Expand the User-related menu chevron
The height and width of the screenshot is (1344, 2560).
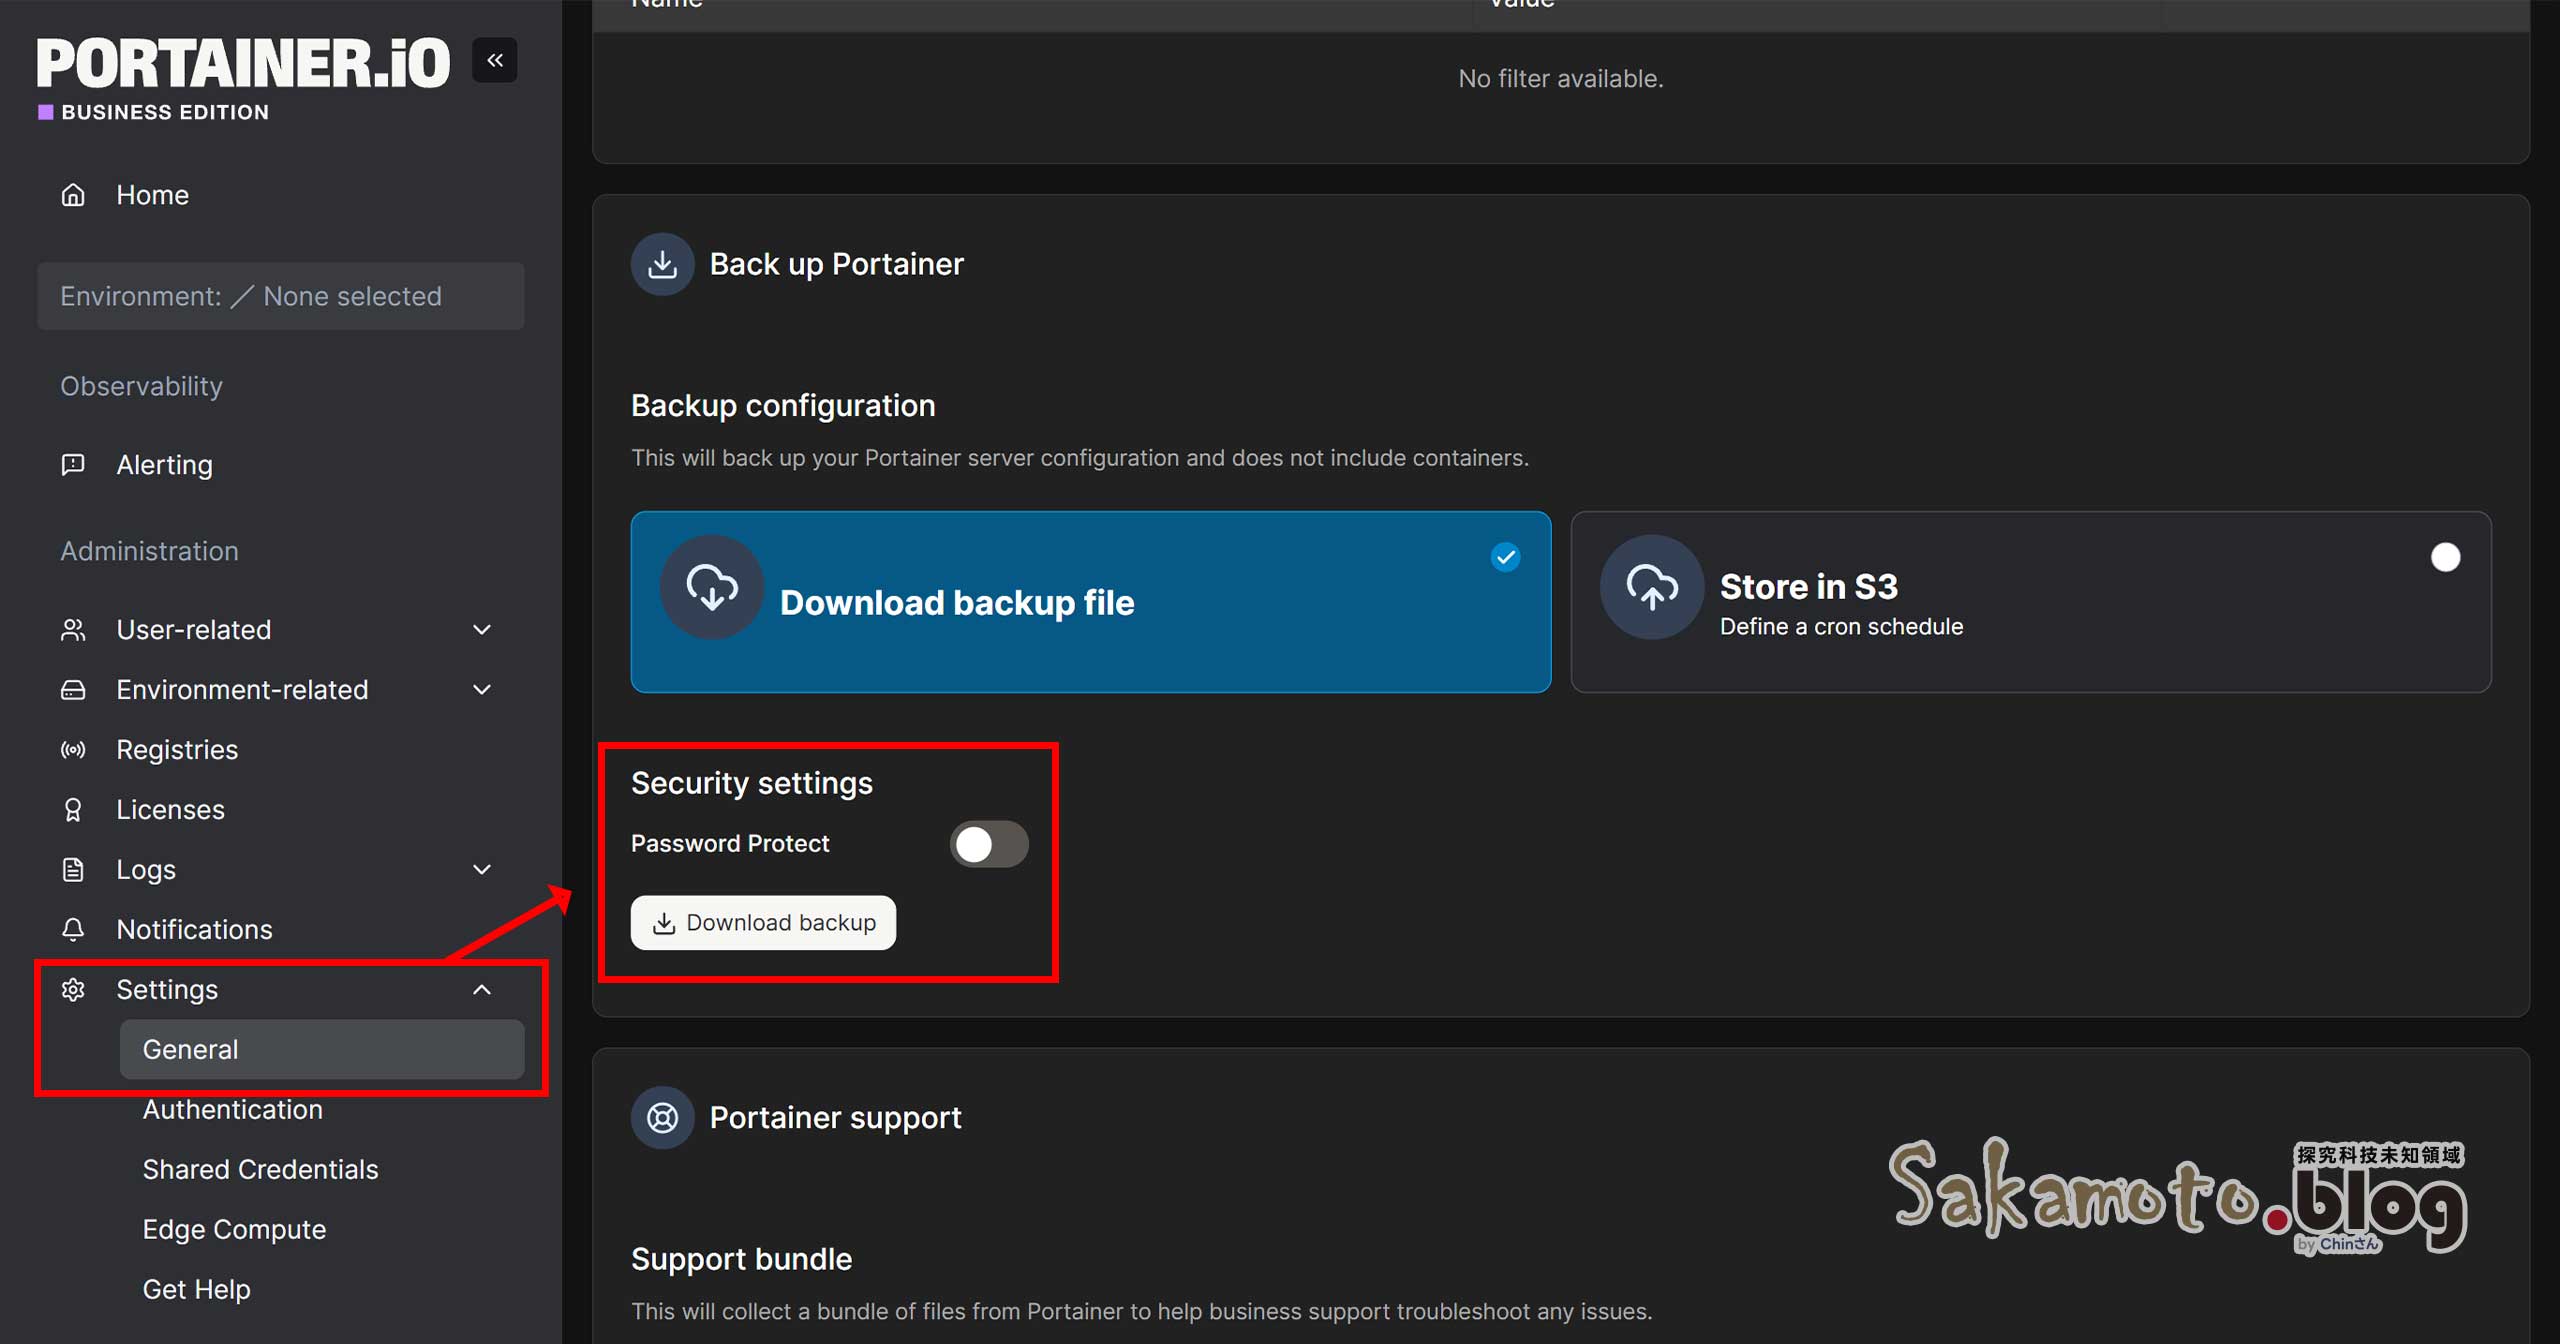click(482, 630)
